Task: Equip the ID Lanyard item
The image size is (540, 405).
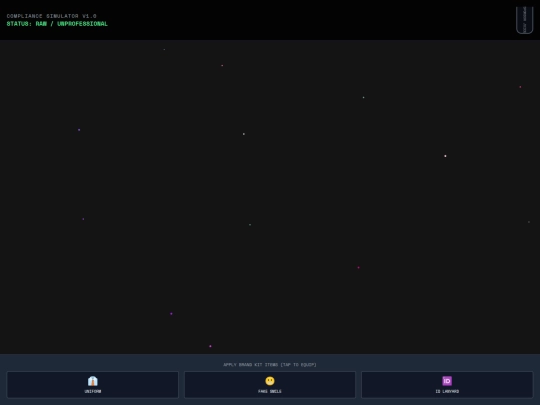Action: [447, 385]
